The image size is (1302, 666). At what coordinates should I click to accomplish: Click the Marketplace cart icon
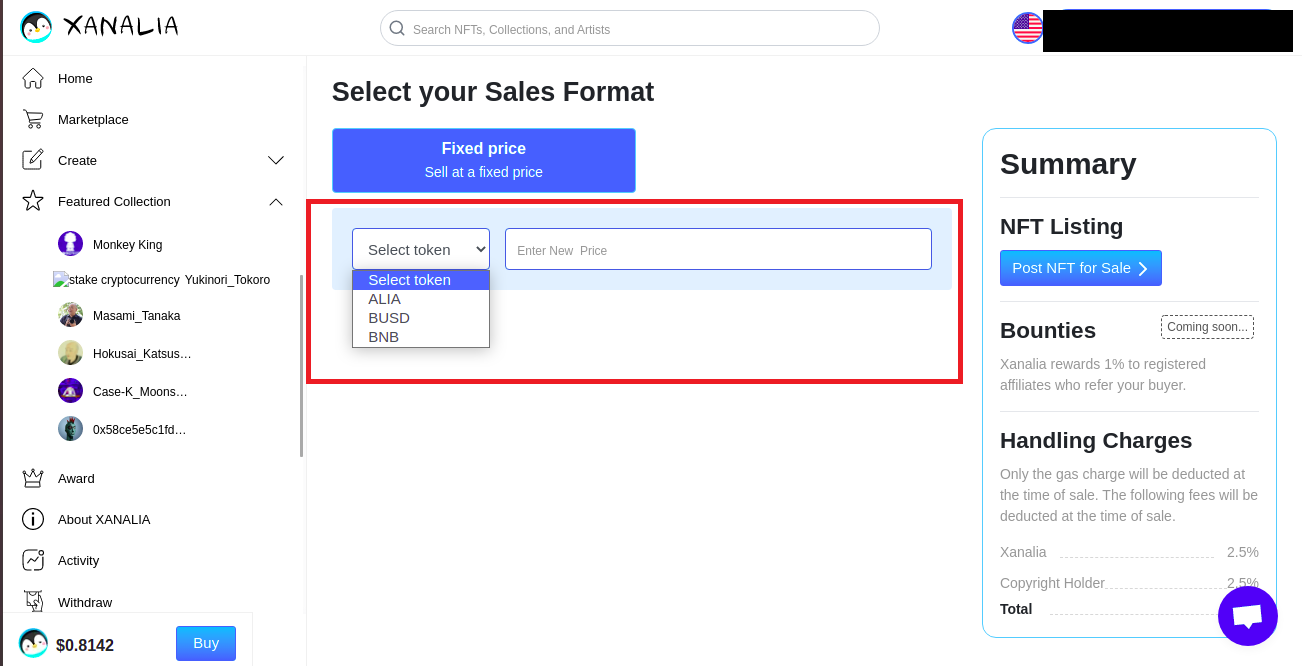[33, 119]
